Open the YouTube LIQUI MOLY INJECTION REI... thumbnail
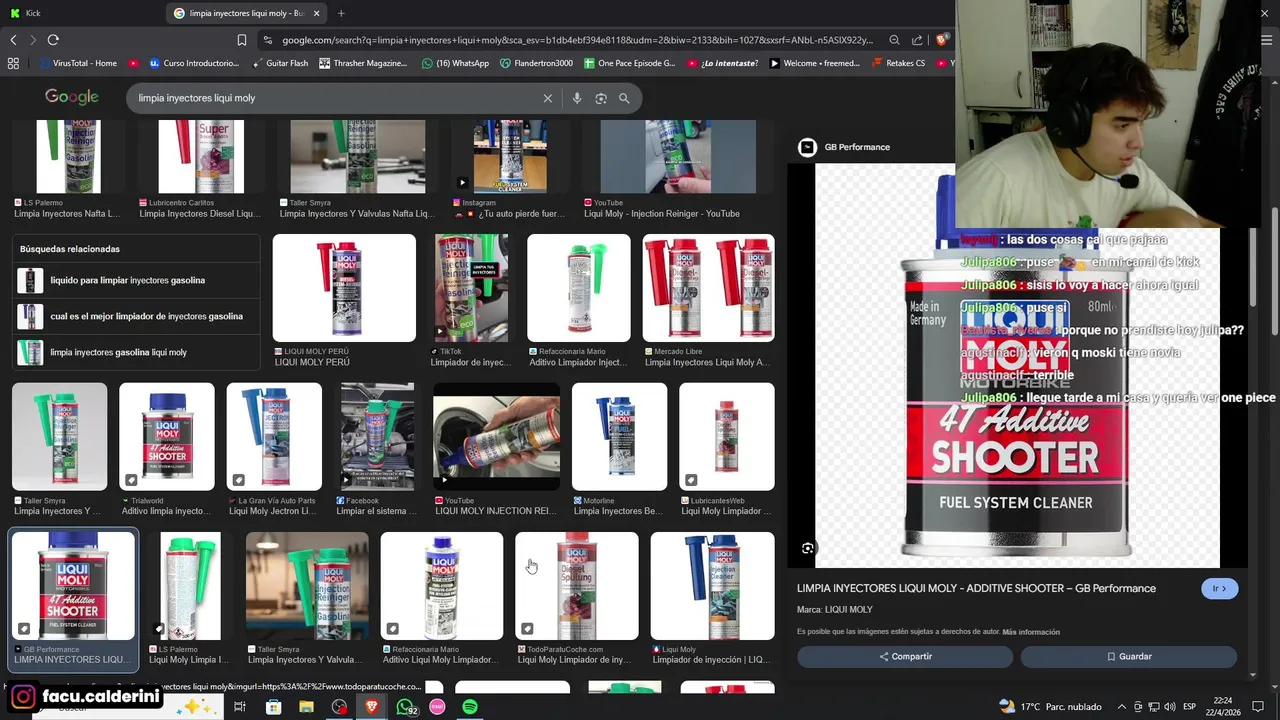Viewport: 1280px width, 720px height. (x=496, y=436)
